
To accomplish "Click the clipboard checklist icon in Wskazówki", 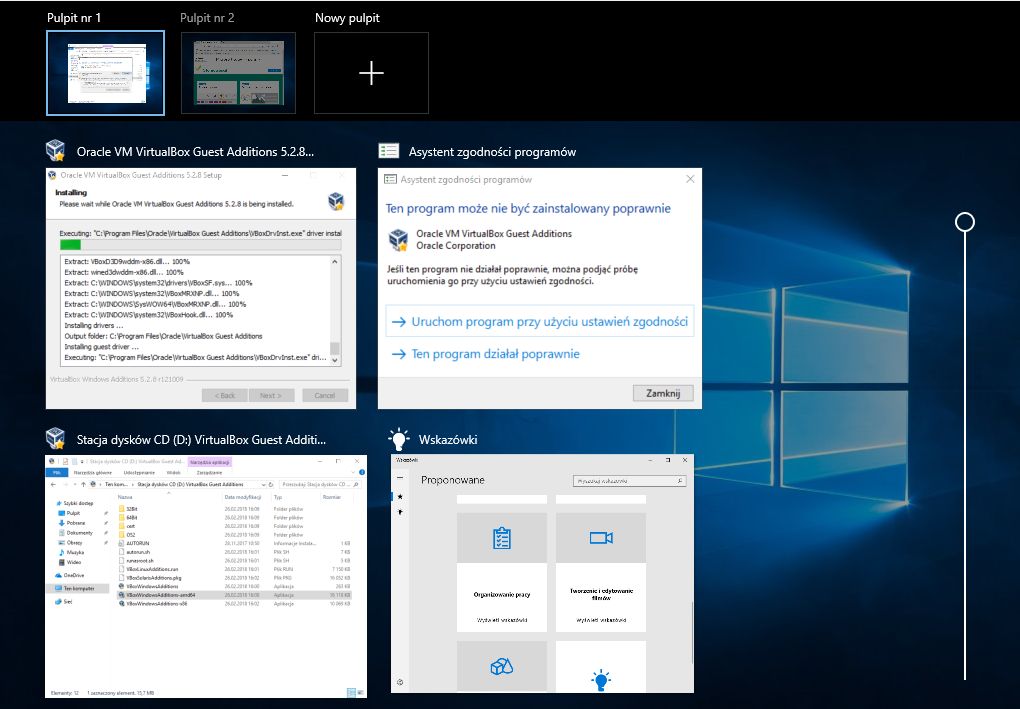I will [x=501, y=538].
